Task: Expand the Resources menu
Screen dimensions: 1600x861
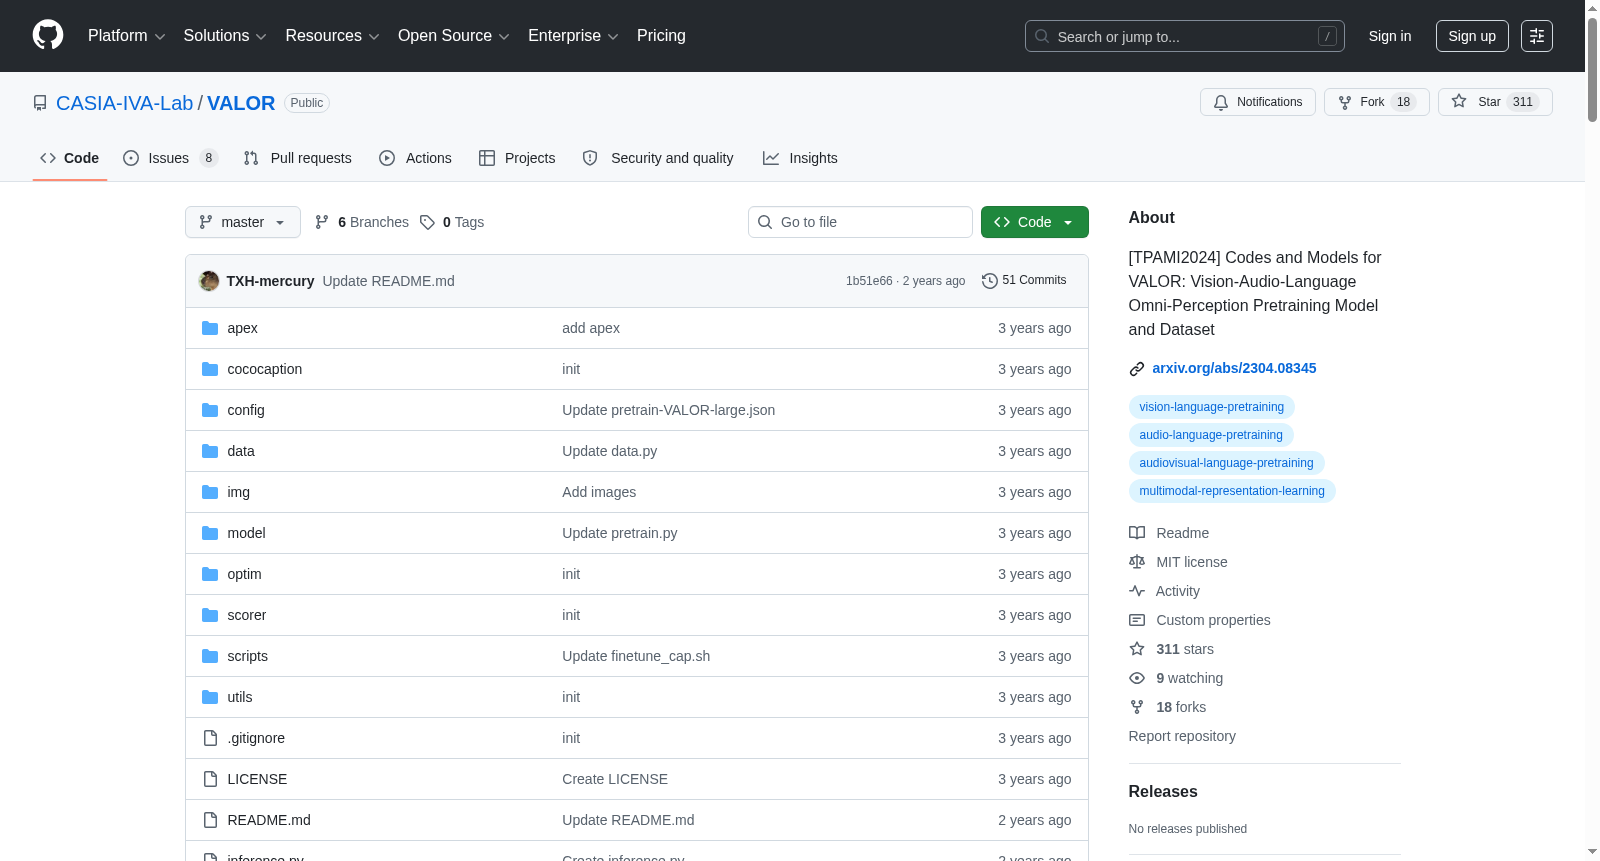Action: click(332, 36)
